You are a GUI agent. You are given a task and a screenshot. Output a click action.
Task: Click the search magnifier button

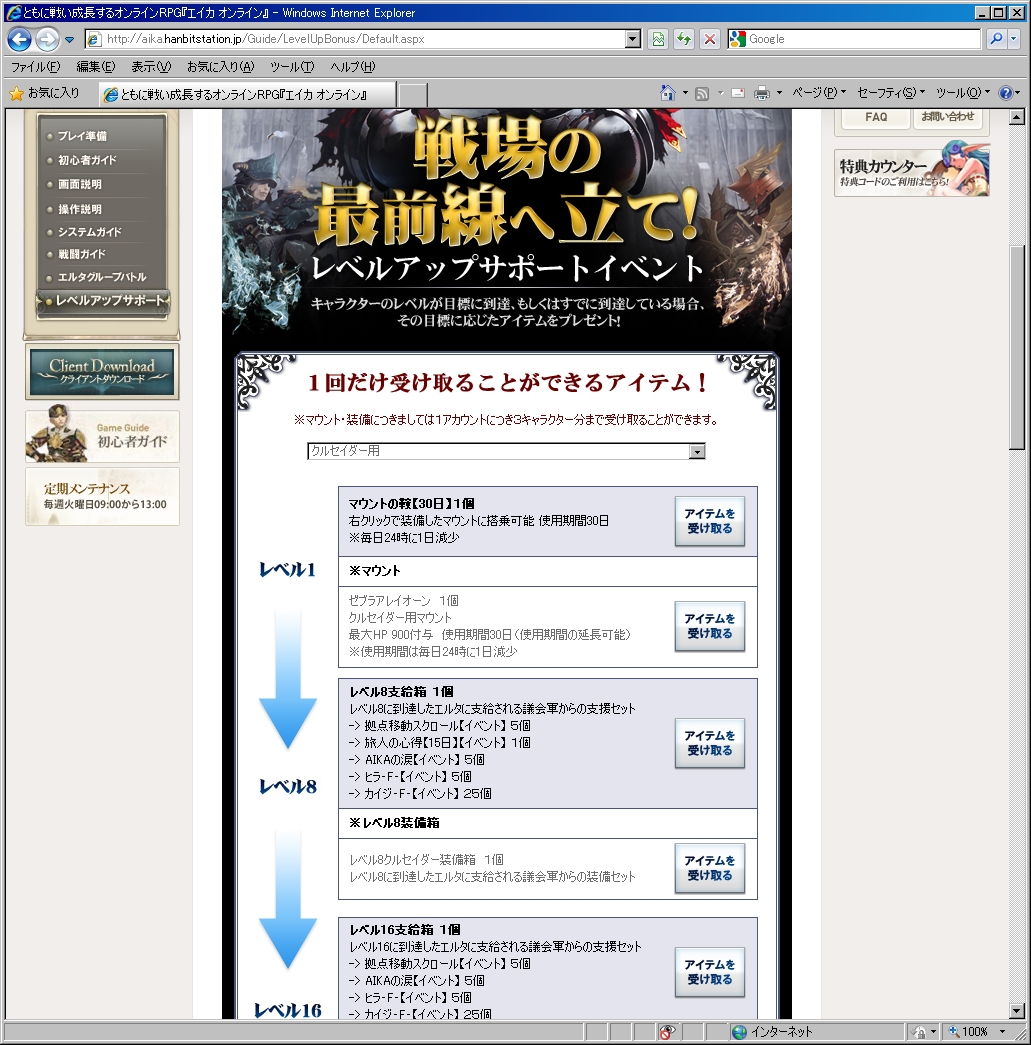(x=996, y=39)
